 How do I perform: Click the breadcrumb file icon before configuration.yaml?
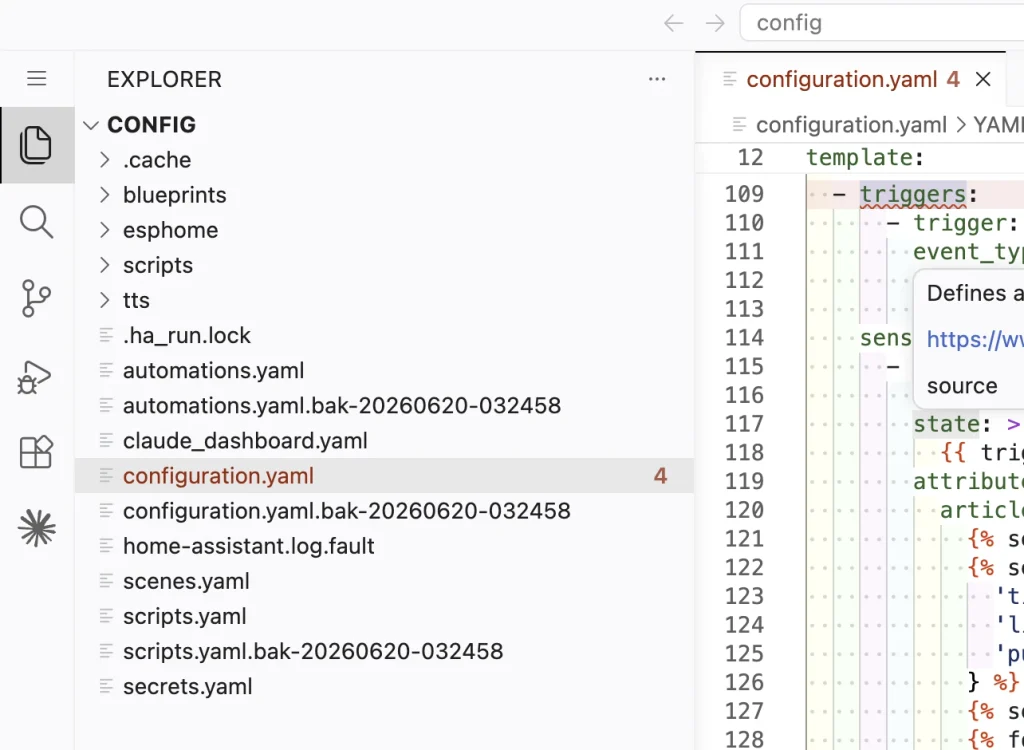[x=739, y=124]
